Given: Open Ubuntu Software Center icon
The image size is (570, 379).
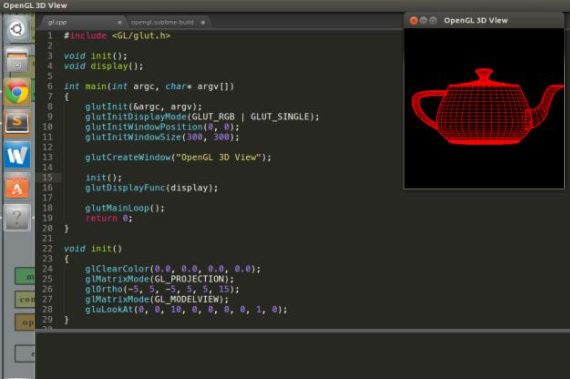Looking at the screenshot, I should click(17, 186).
